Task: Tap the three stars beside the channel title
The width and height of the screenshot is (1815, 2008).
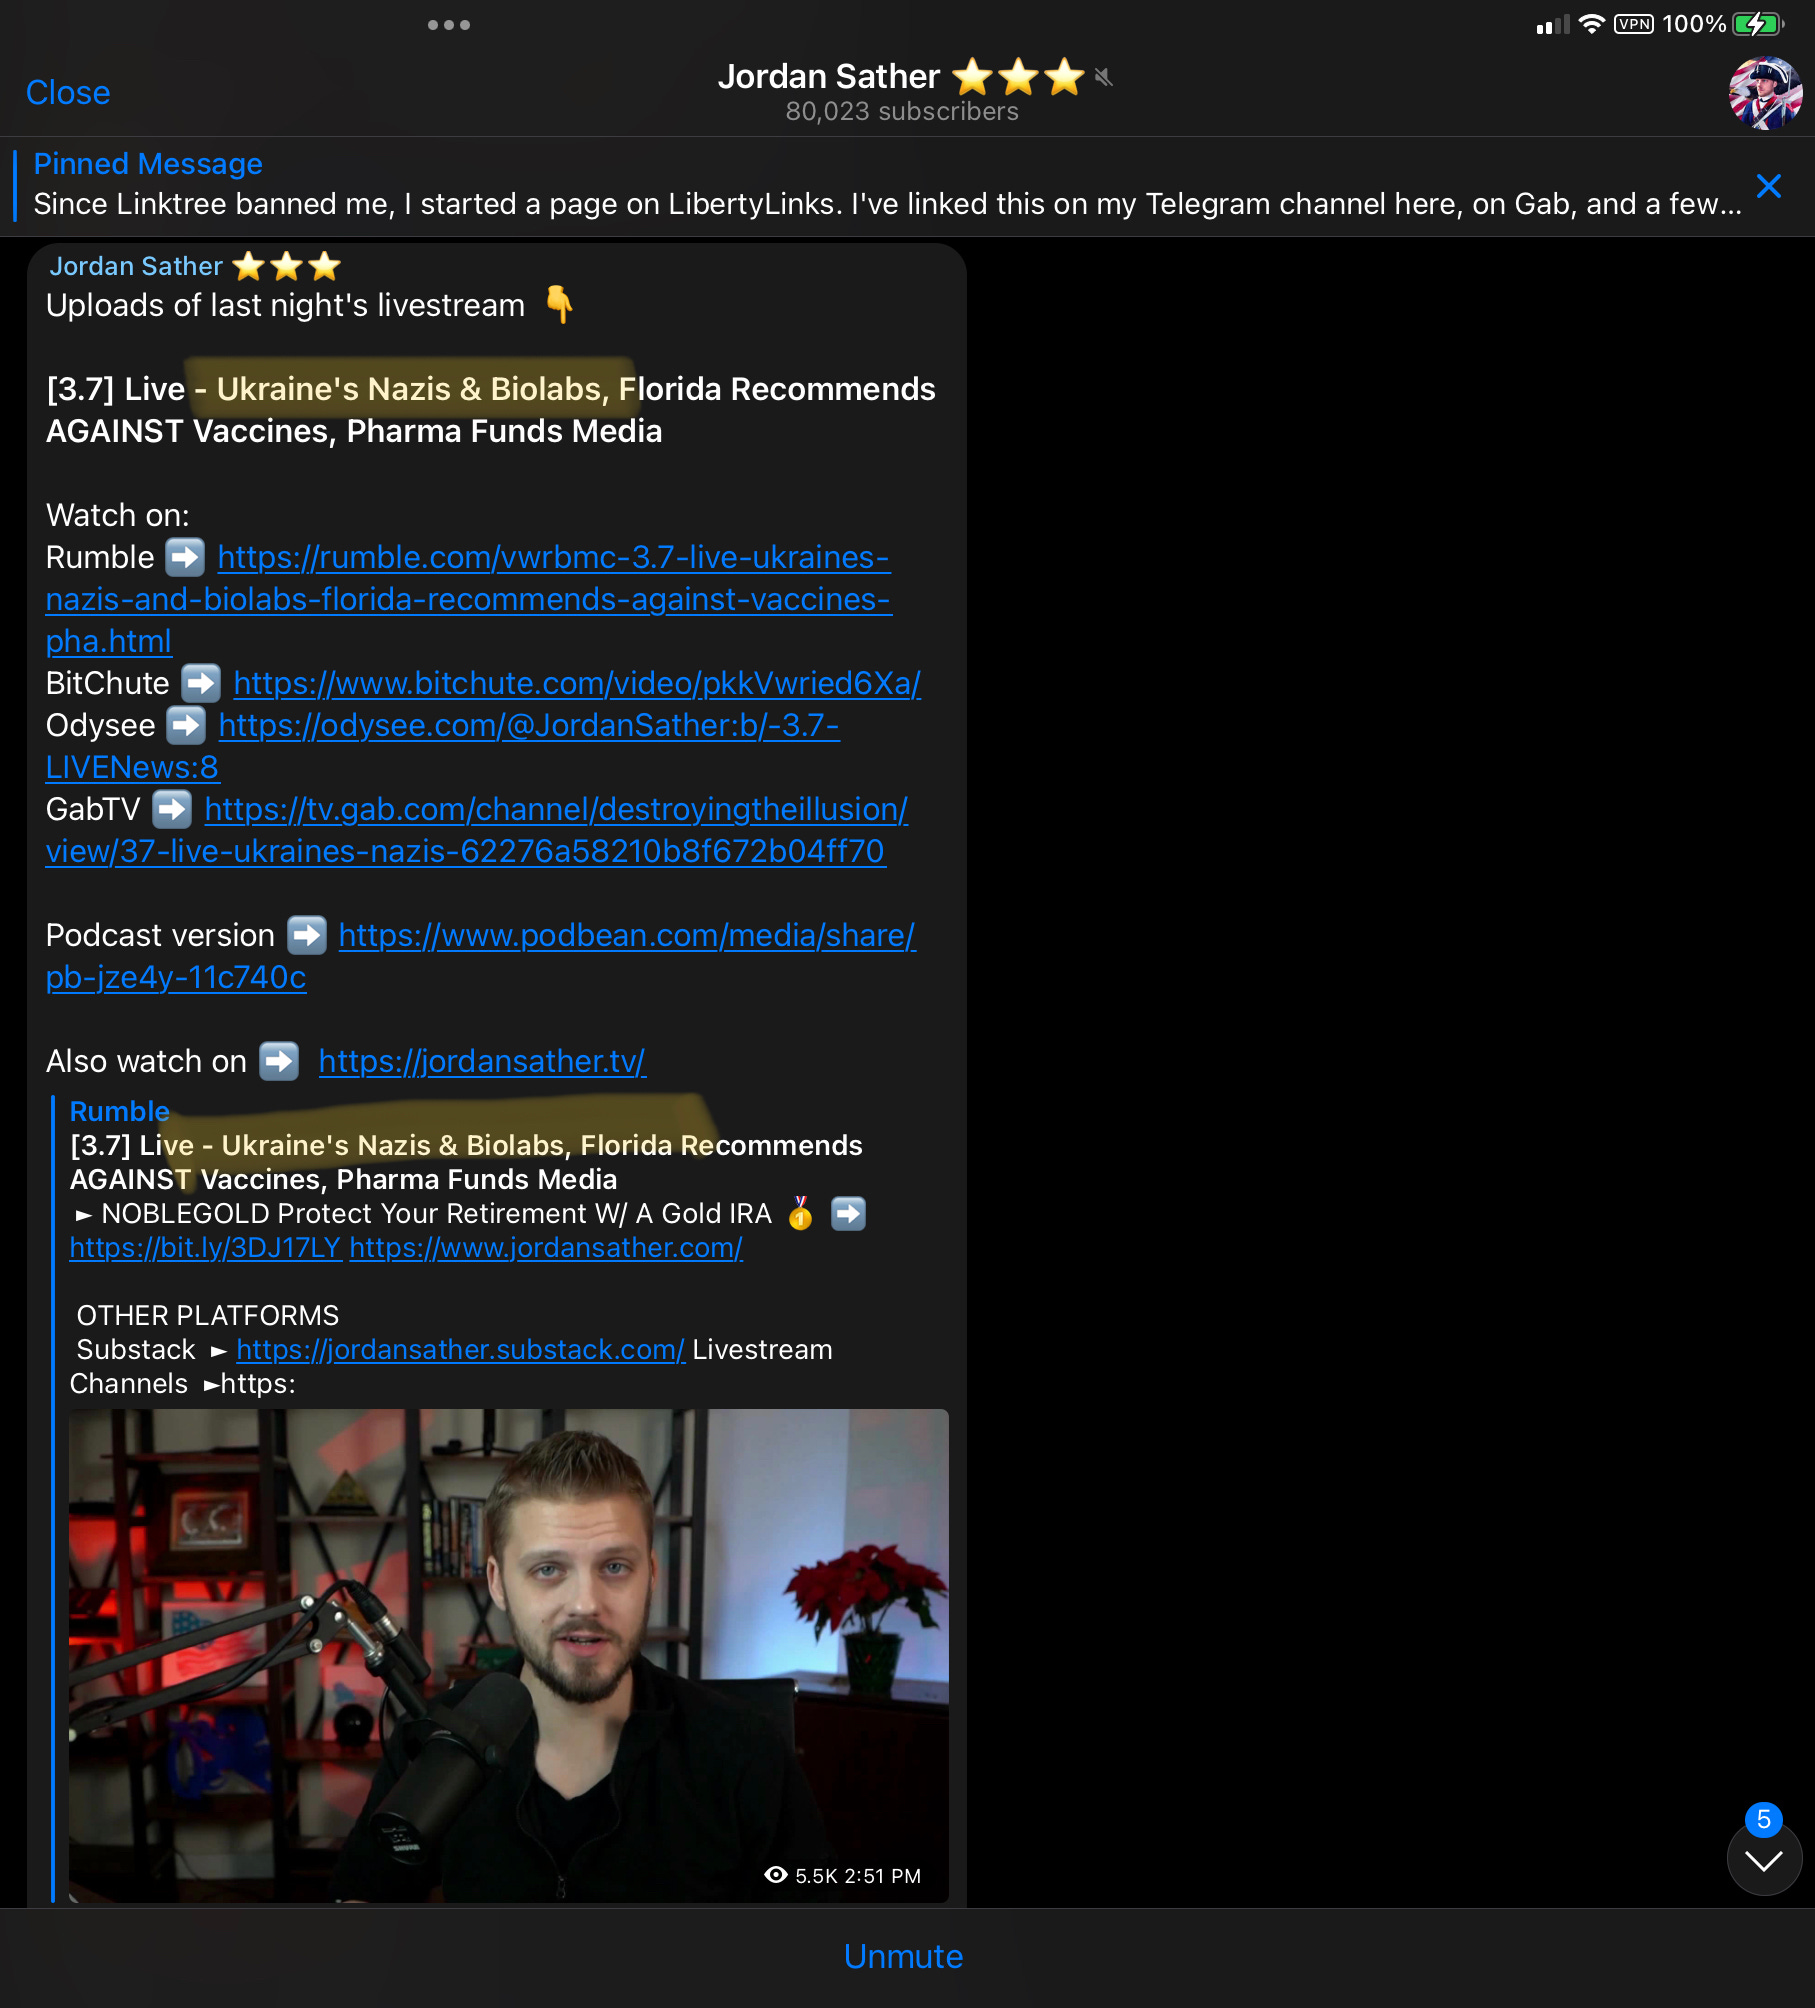Action: pyautogui.click(x=1018, y=77)
